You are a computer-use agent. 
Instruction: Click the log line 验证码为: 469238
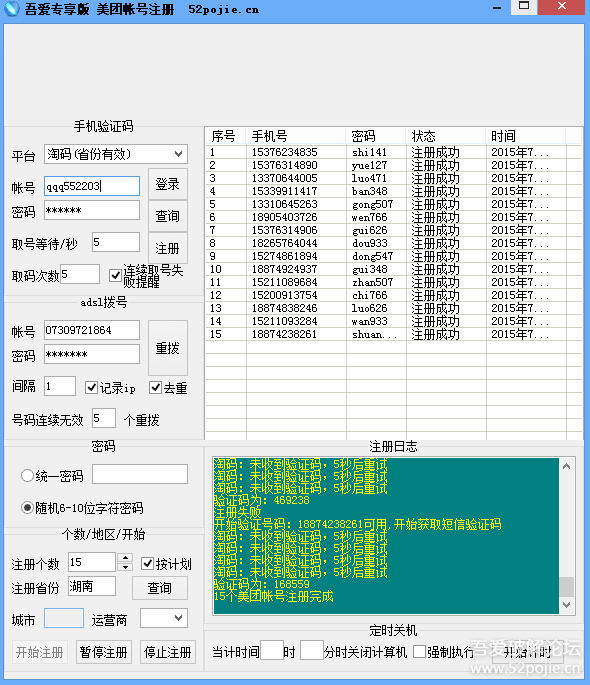tap(262, 500)
